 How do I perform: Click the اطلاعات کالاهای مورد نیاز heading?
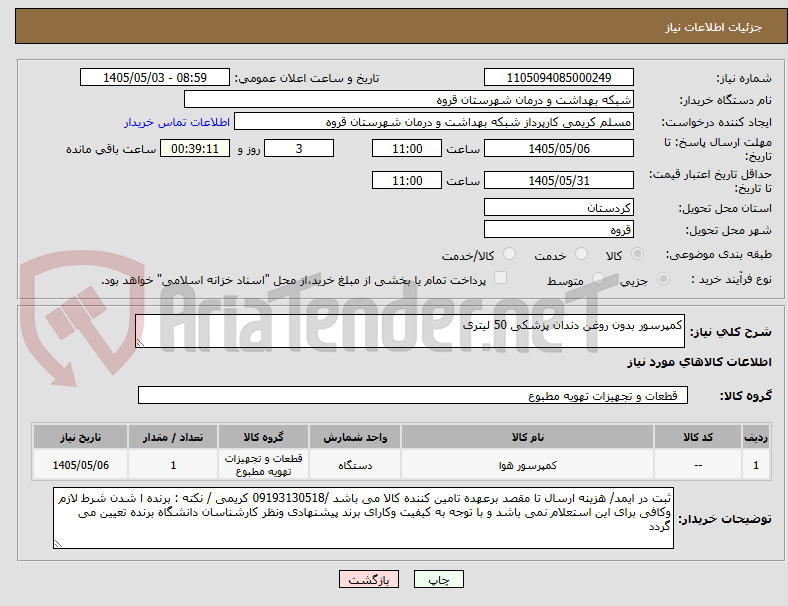[x=699, y=362]
